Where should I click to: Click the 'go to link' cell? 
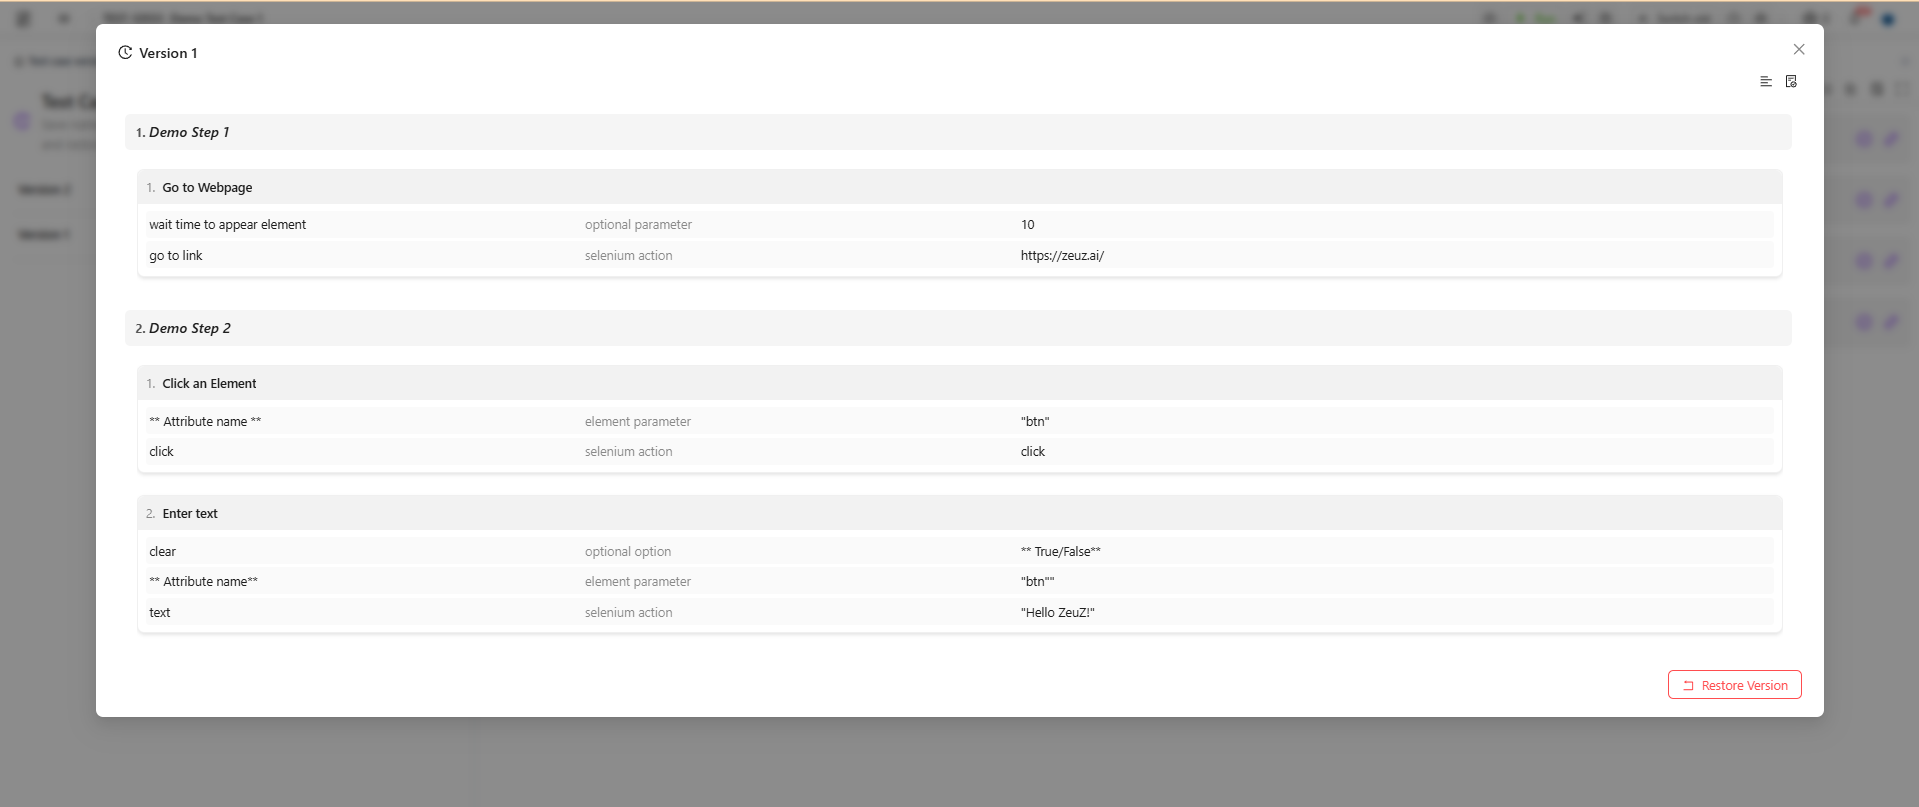(x=176, y=256)
